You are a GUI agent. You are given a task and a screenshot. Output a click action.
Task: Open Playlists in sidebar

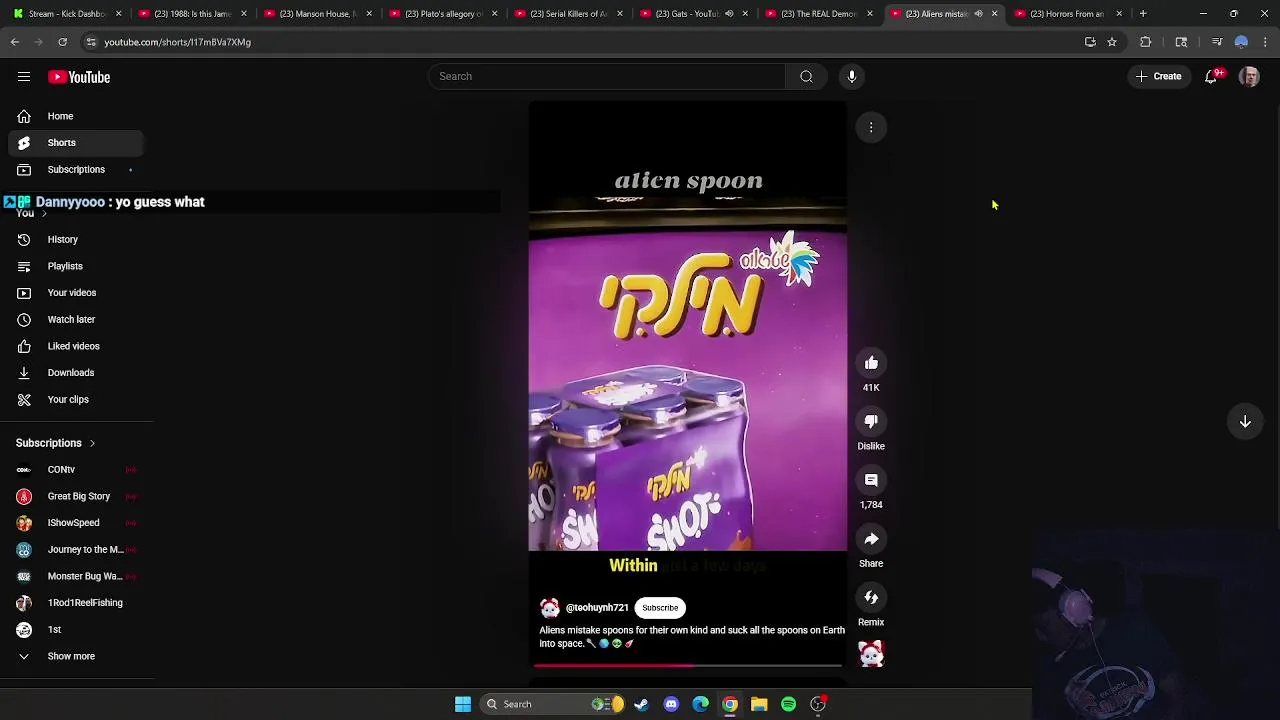(76, 266)
